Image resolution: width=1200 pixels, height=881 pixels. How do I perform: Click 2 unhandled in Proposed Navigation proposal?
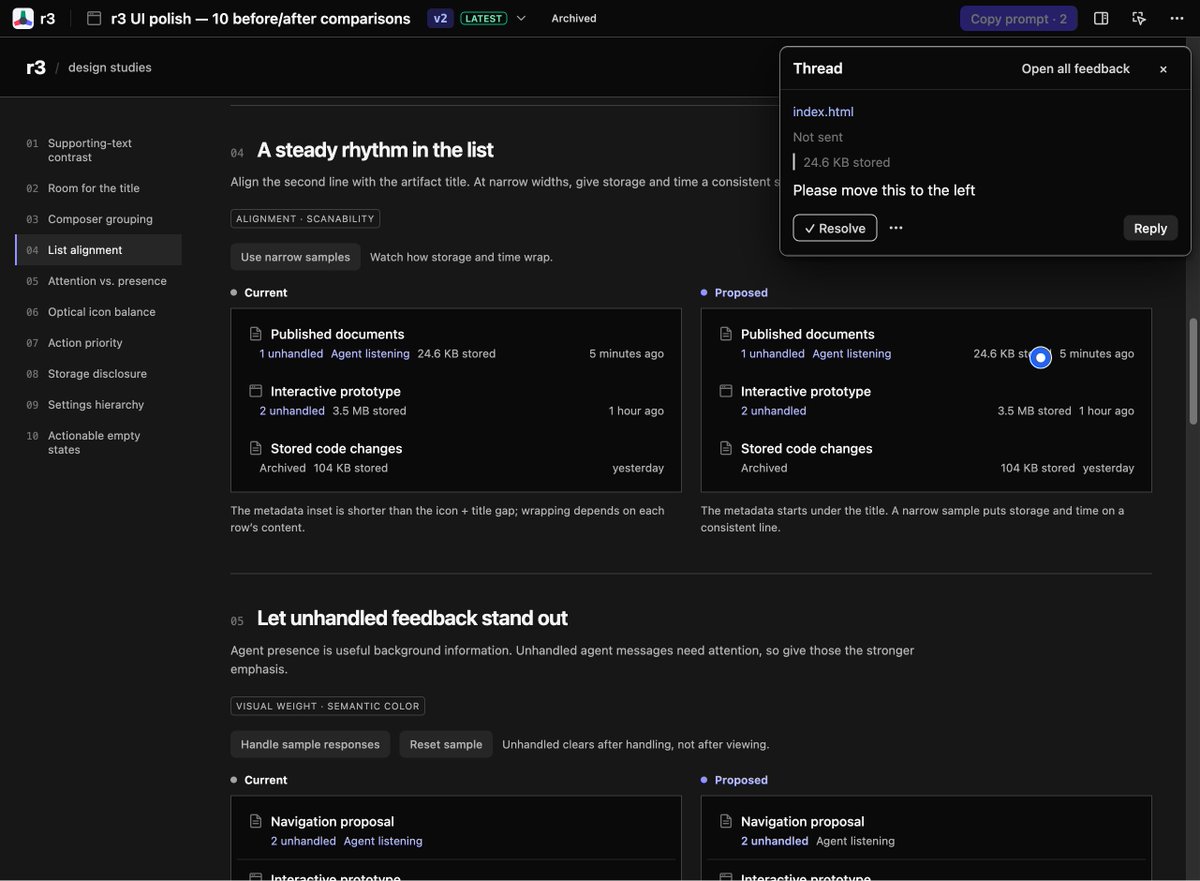tap(775, 841)
